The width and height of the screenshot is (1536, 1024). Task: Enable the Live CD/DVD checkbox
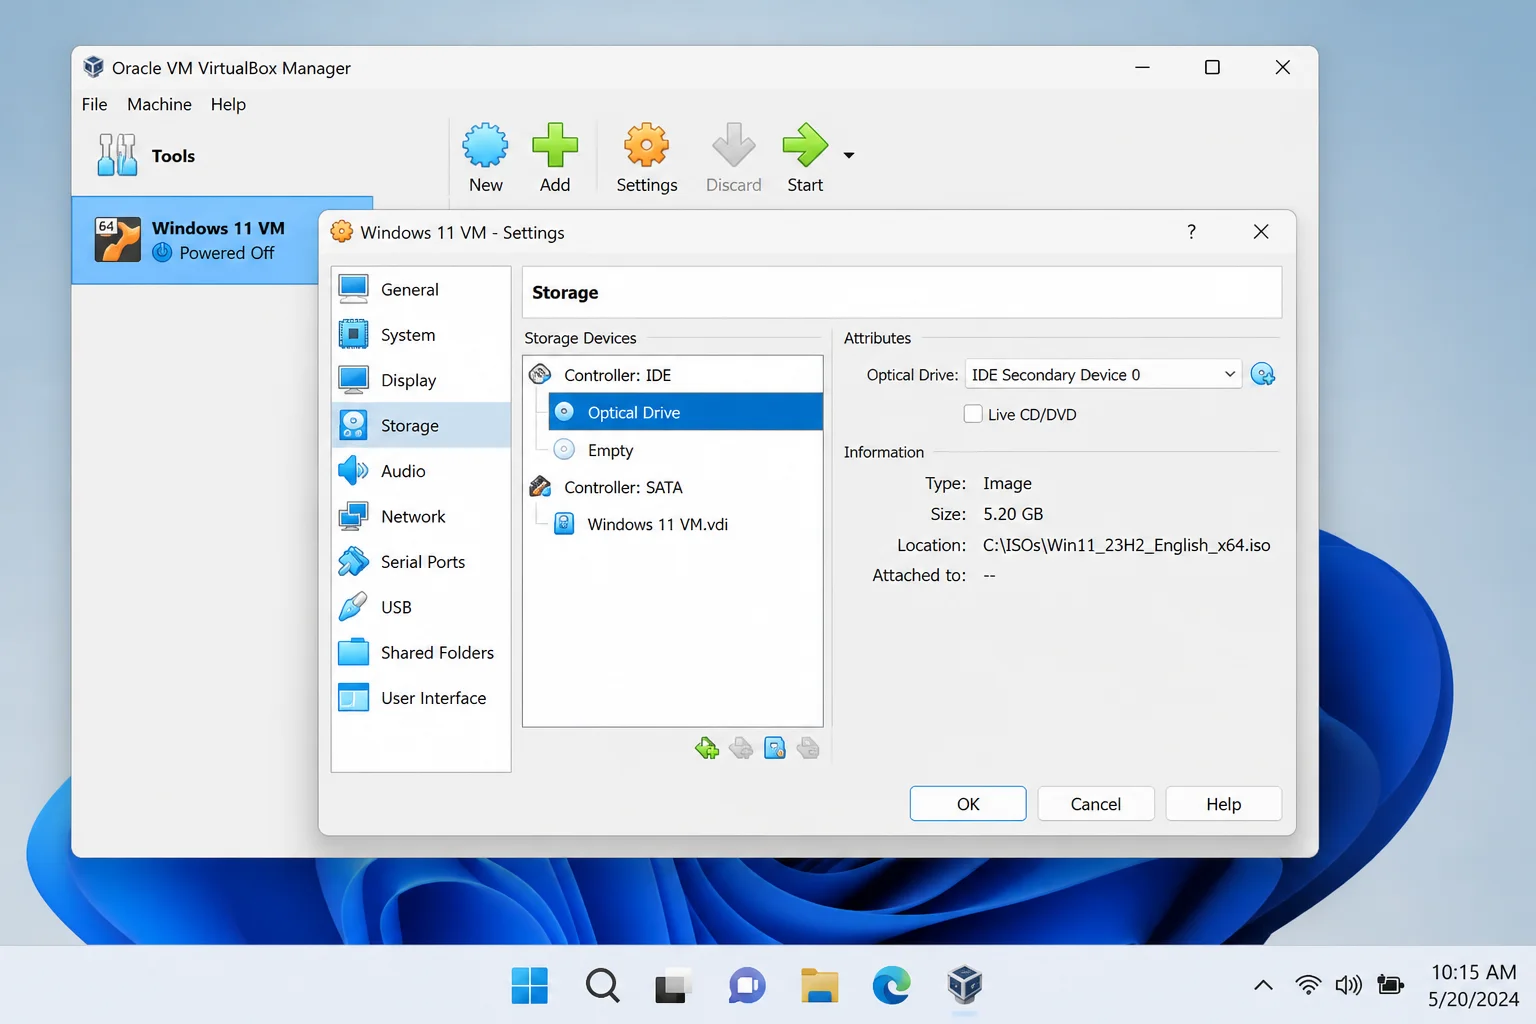[x=973, y=414]
